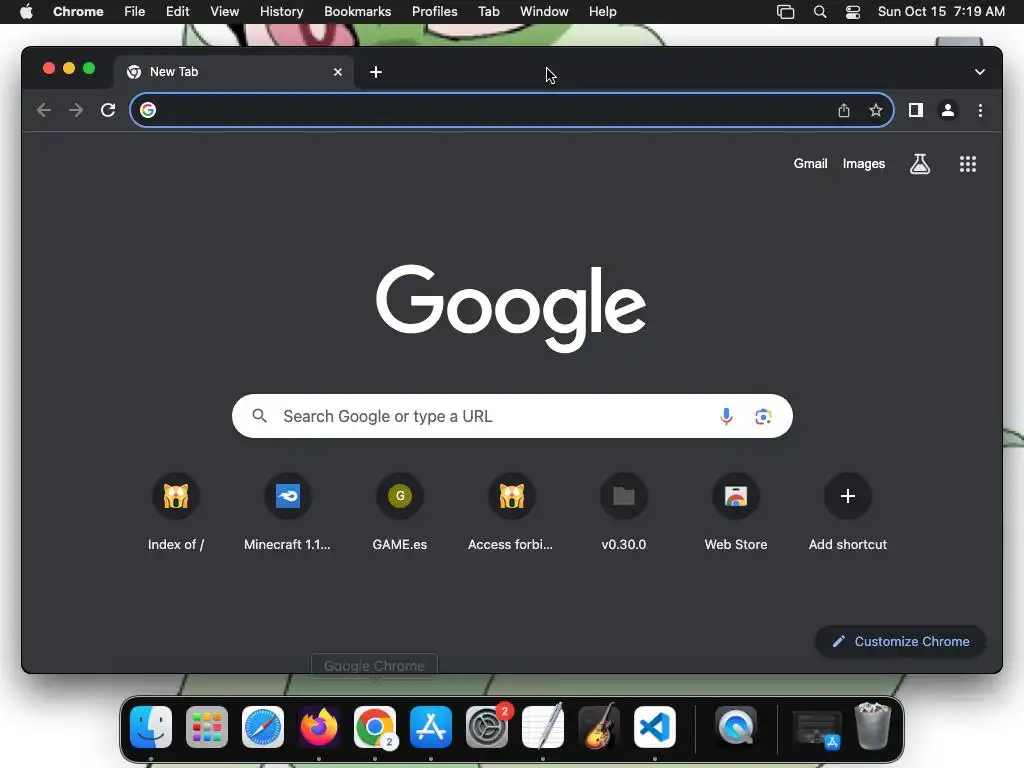Viewport: 1024px width, 768px height.
Task: Open a new tab with the plus button
Action: [376, 72]
